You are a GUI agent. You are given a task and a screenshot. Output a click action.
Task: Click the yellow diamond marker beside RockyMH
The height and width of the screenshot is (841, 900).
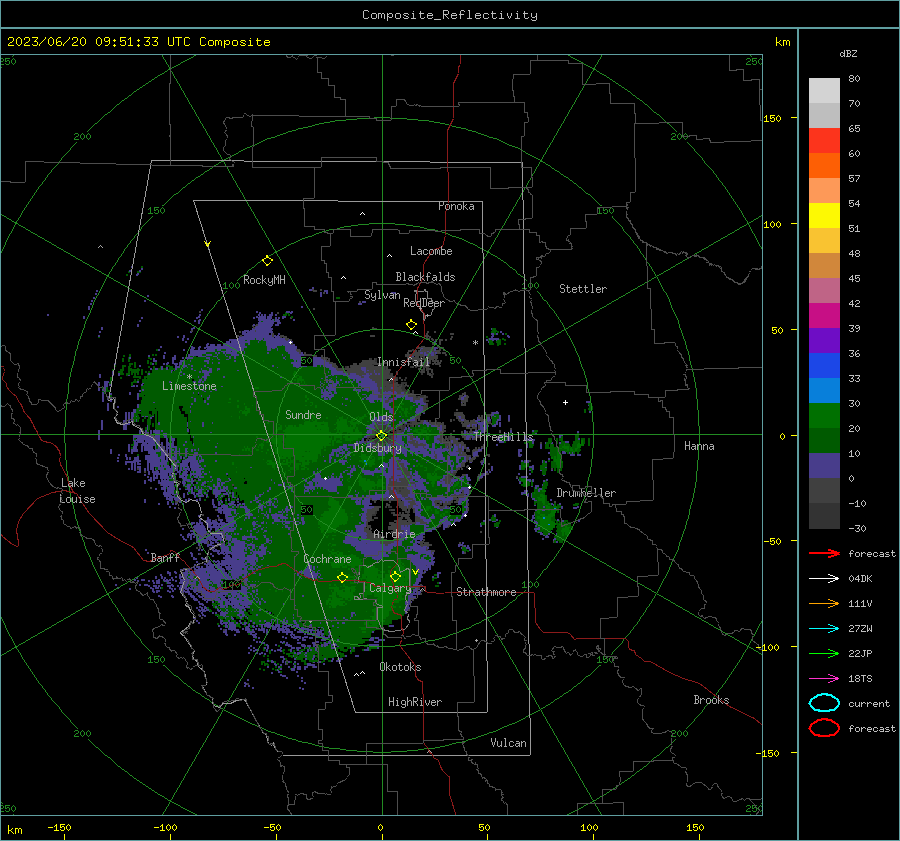[267, 261]
